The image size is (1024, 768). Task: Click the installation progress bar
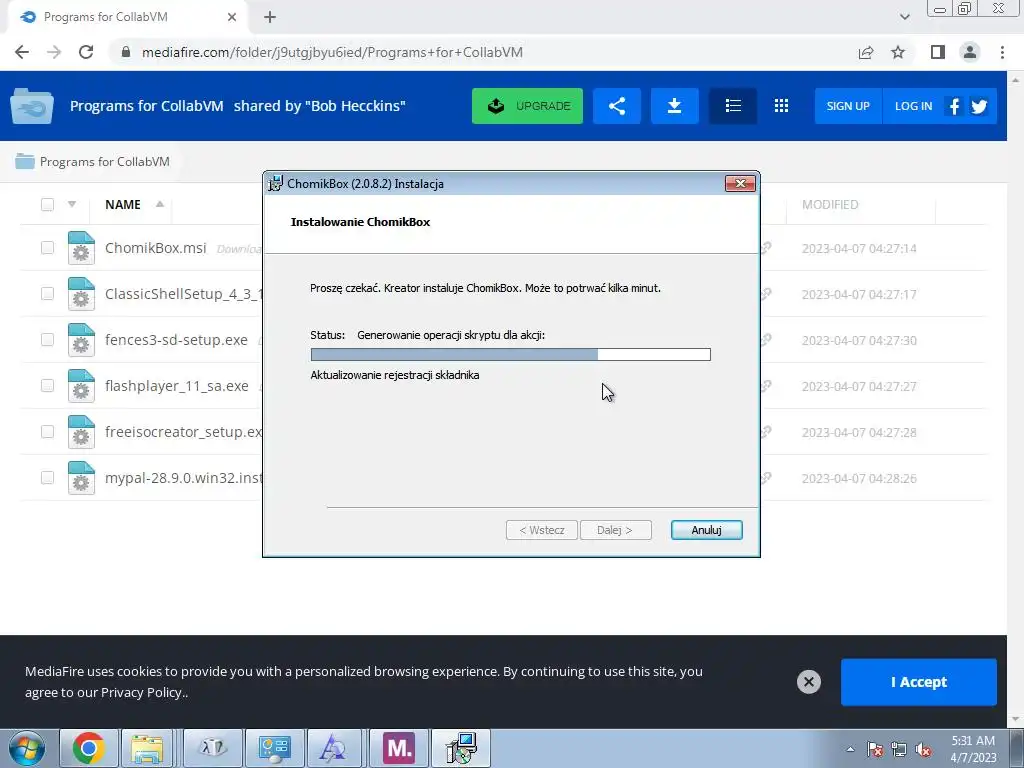(x=511, y=354)
